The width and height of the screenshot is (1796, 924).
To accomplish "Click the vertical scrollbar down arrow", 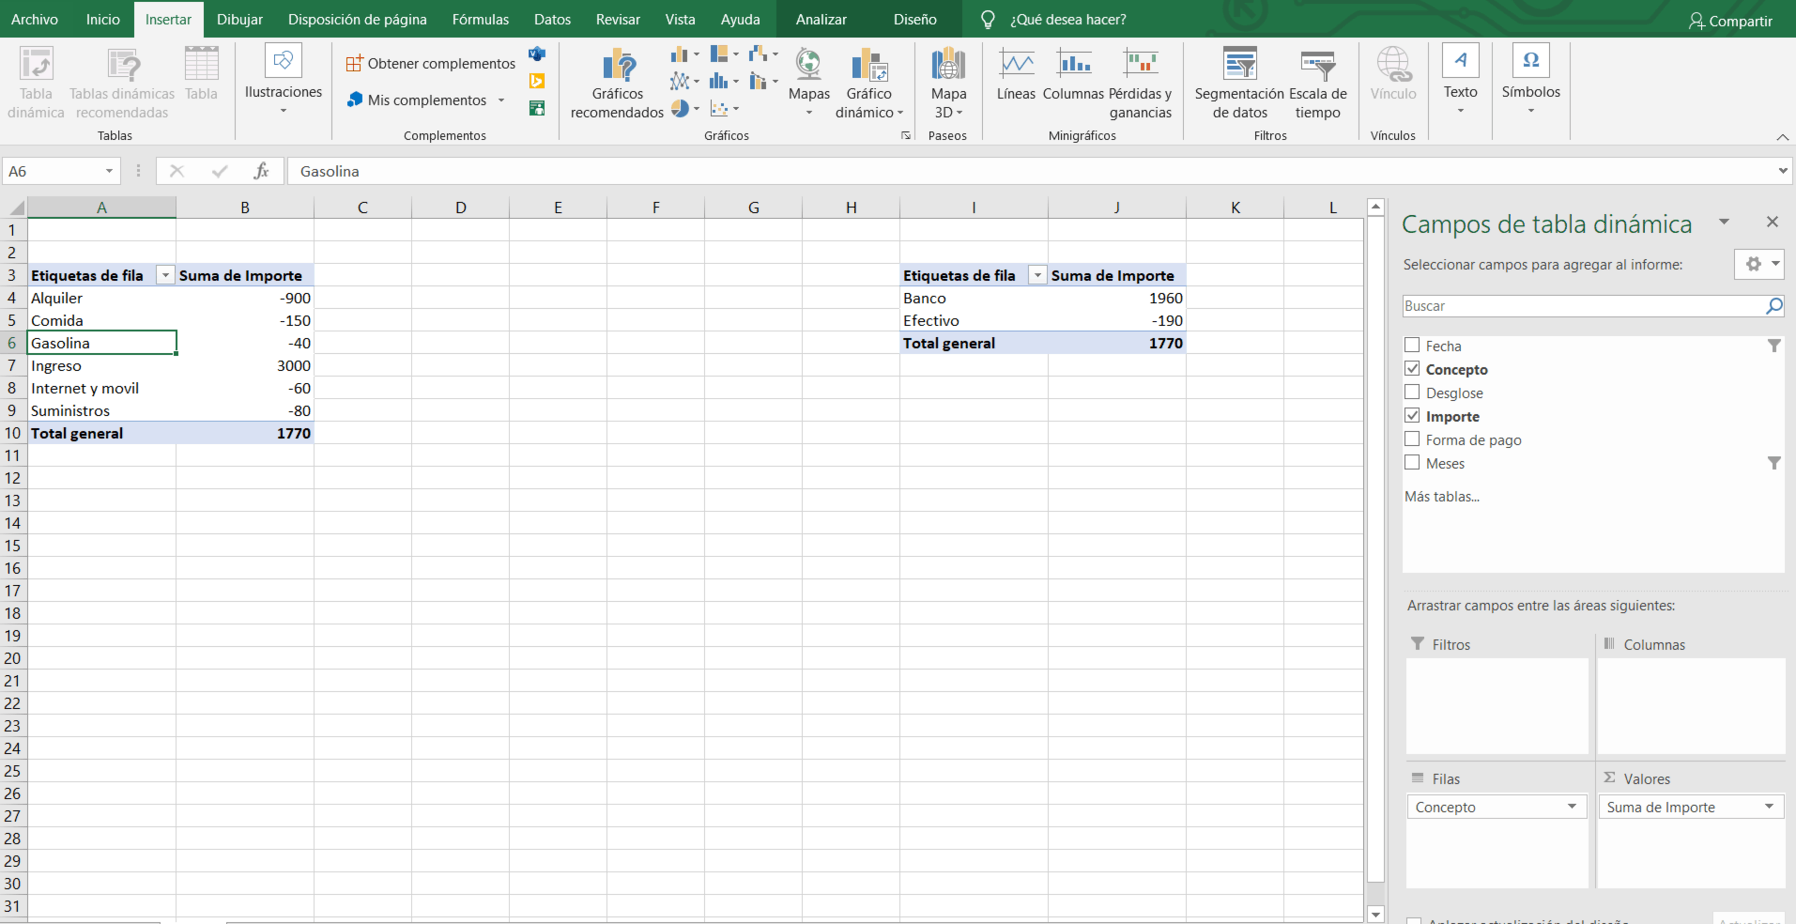I will [x=1376, y=914].
